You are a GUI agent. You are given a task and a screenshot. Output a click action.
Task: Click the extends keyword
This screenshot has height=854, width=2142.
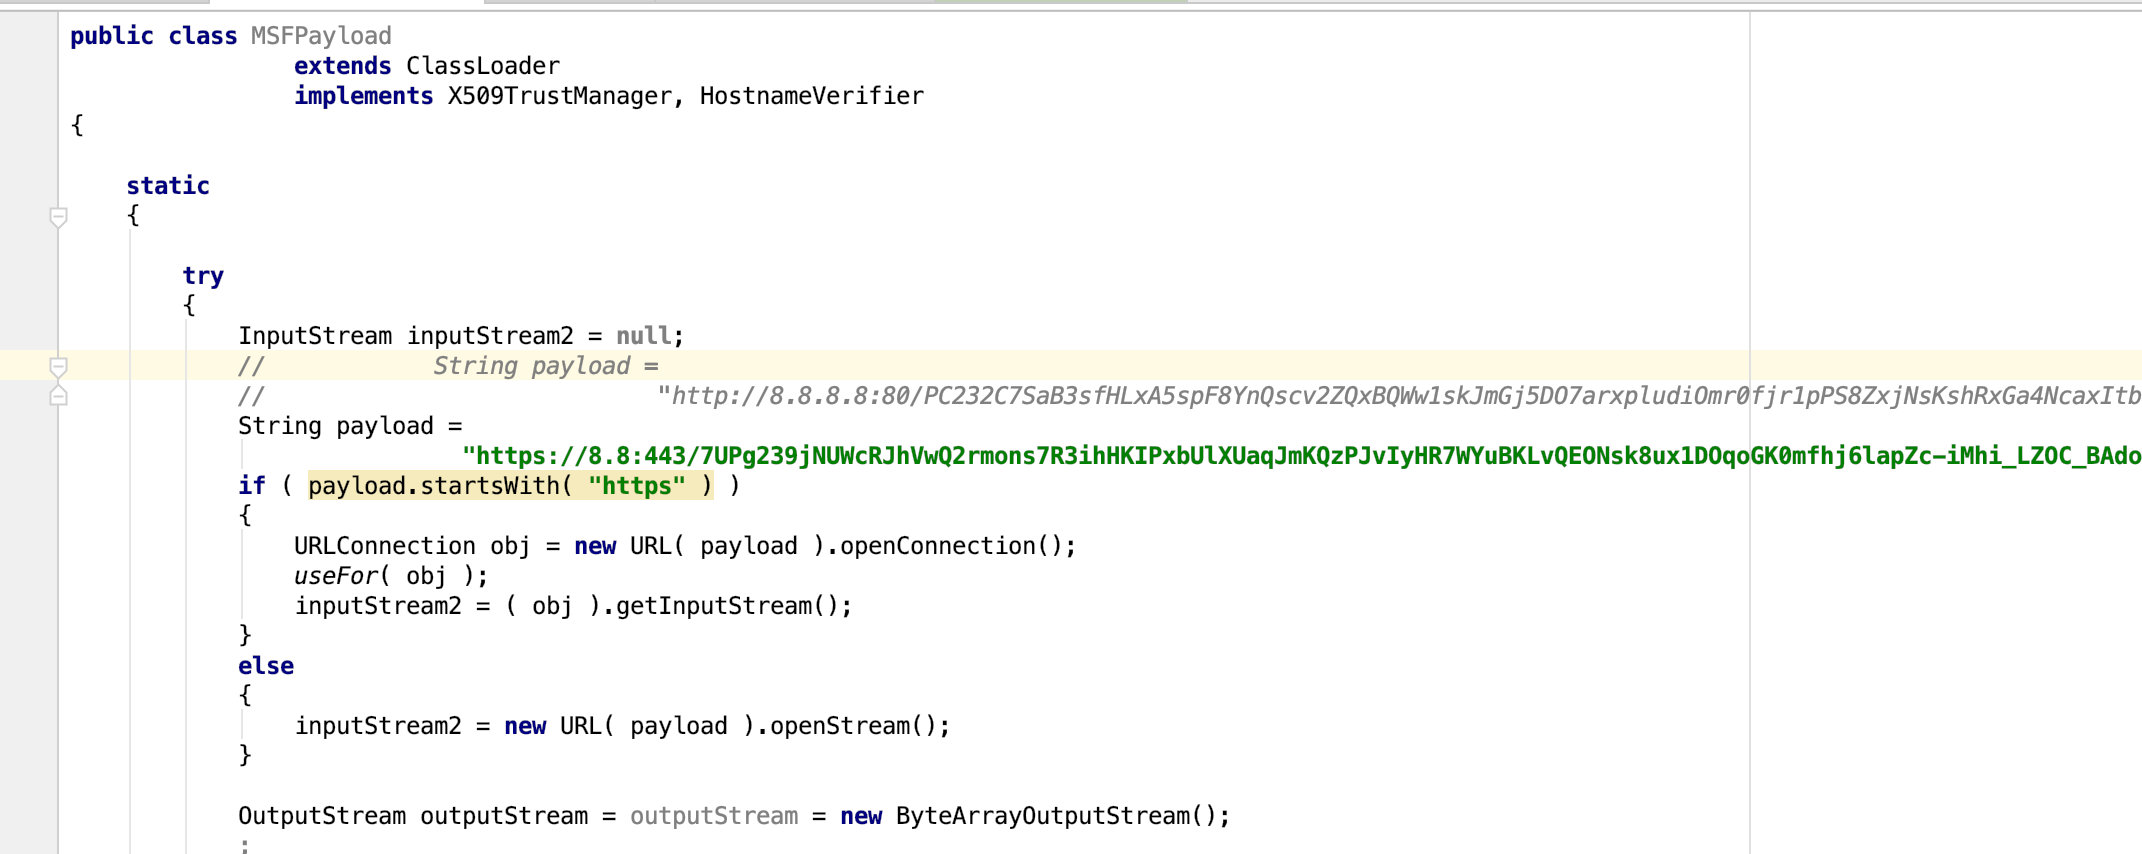click(343, 66)
